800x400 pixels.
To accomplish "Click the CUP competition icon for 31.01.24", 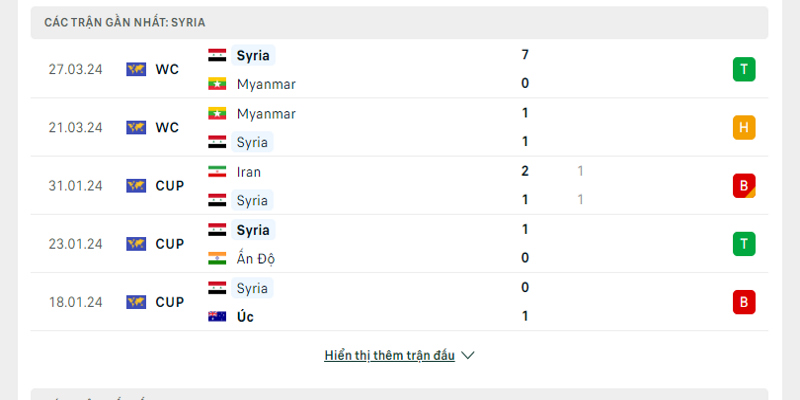I will (136, 185).
